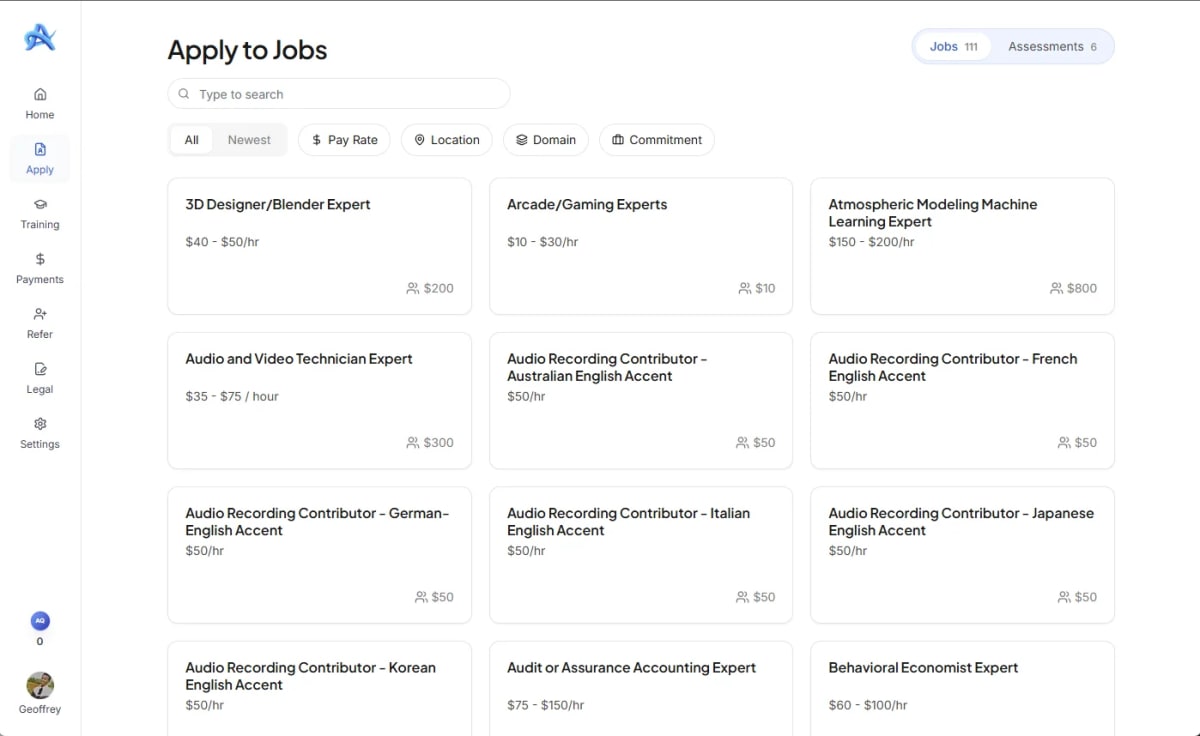Open Australian English Accent recording job
This screenshot has height=736, width=1200.
[641, 401]
